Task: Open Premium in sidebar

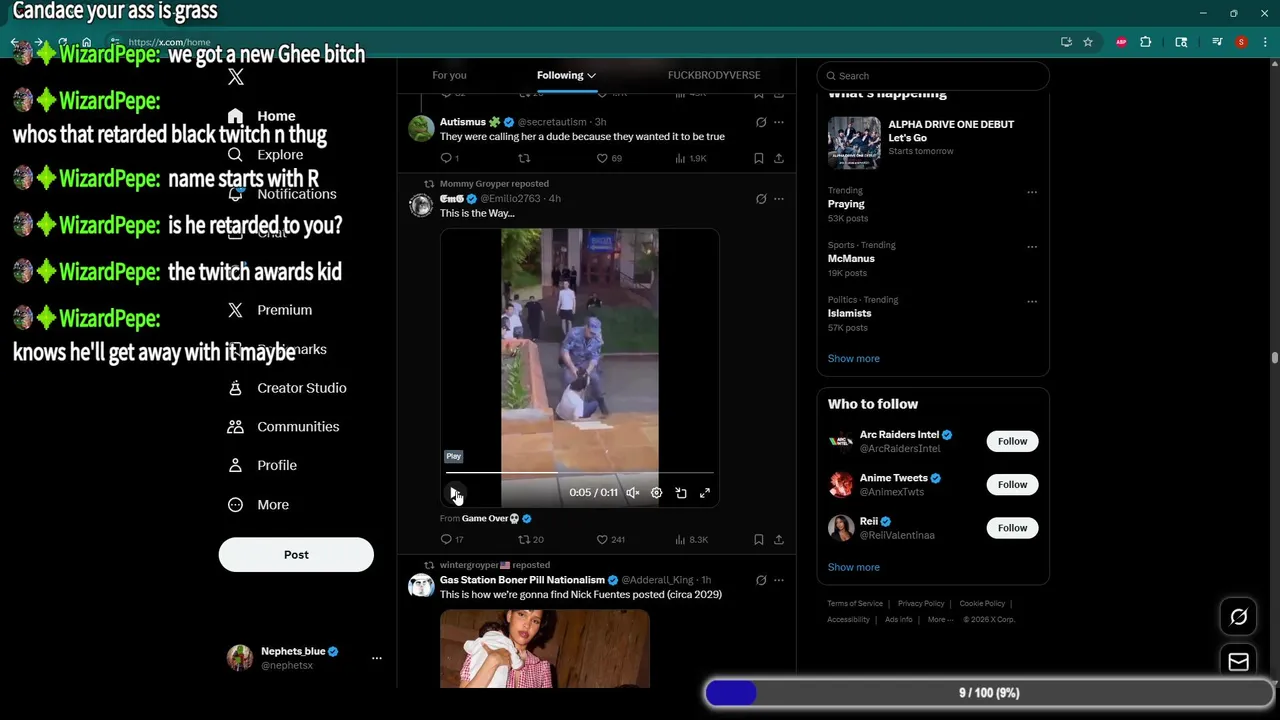Action: pos(270,310)
